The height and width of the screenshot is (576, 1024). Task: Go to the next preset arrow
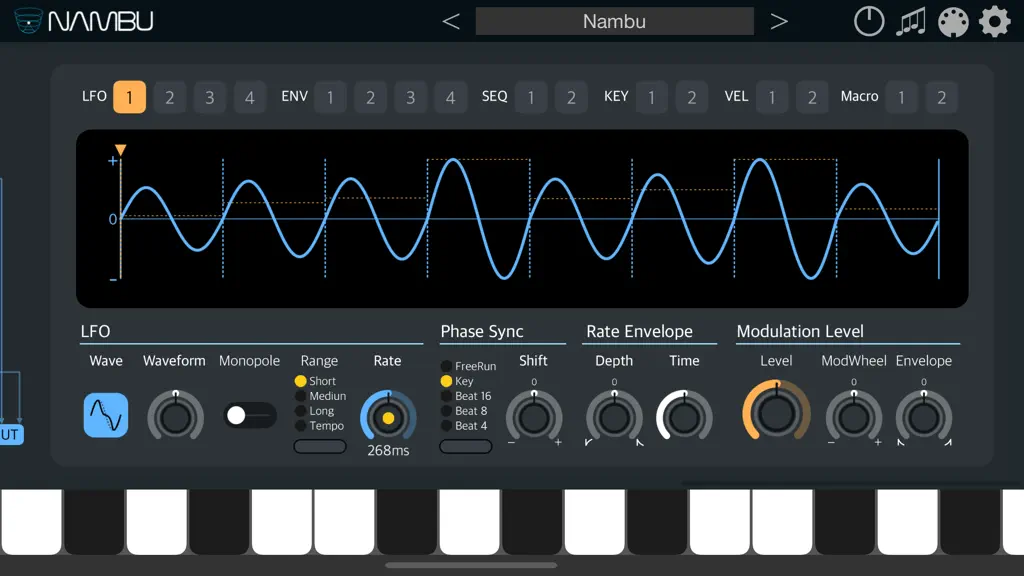pyautogui.click(x=778, y=22)
